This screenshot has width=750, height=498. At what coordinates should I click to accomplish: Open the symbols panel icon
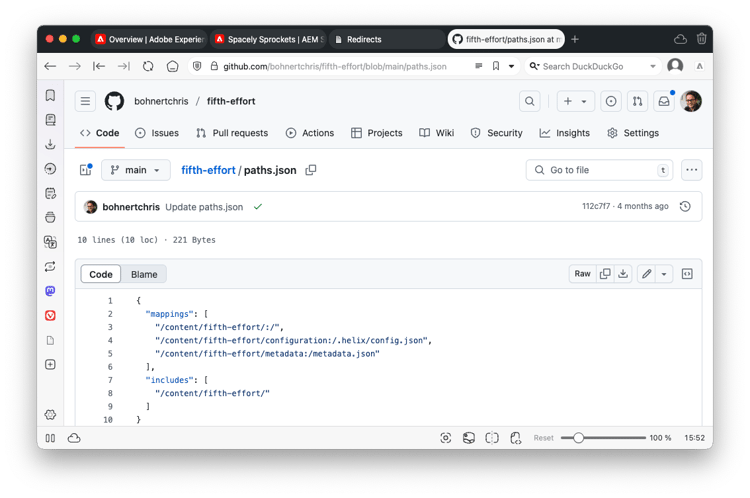[687, 274]
